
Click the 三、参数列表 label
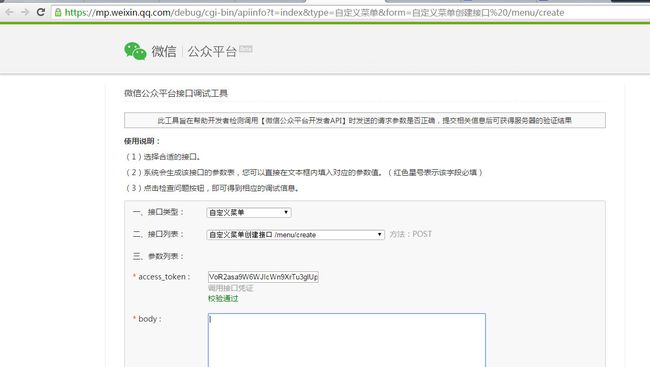(x=158, y=256)
